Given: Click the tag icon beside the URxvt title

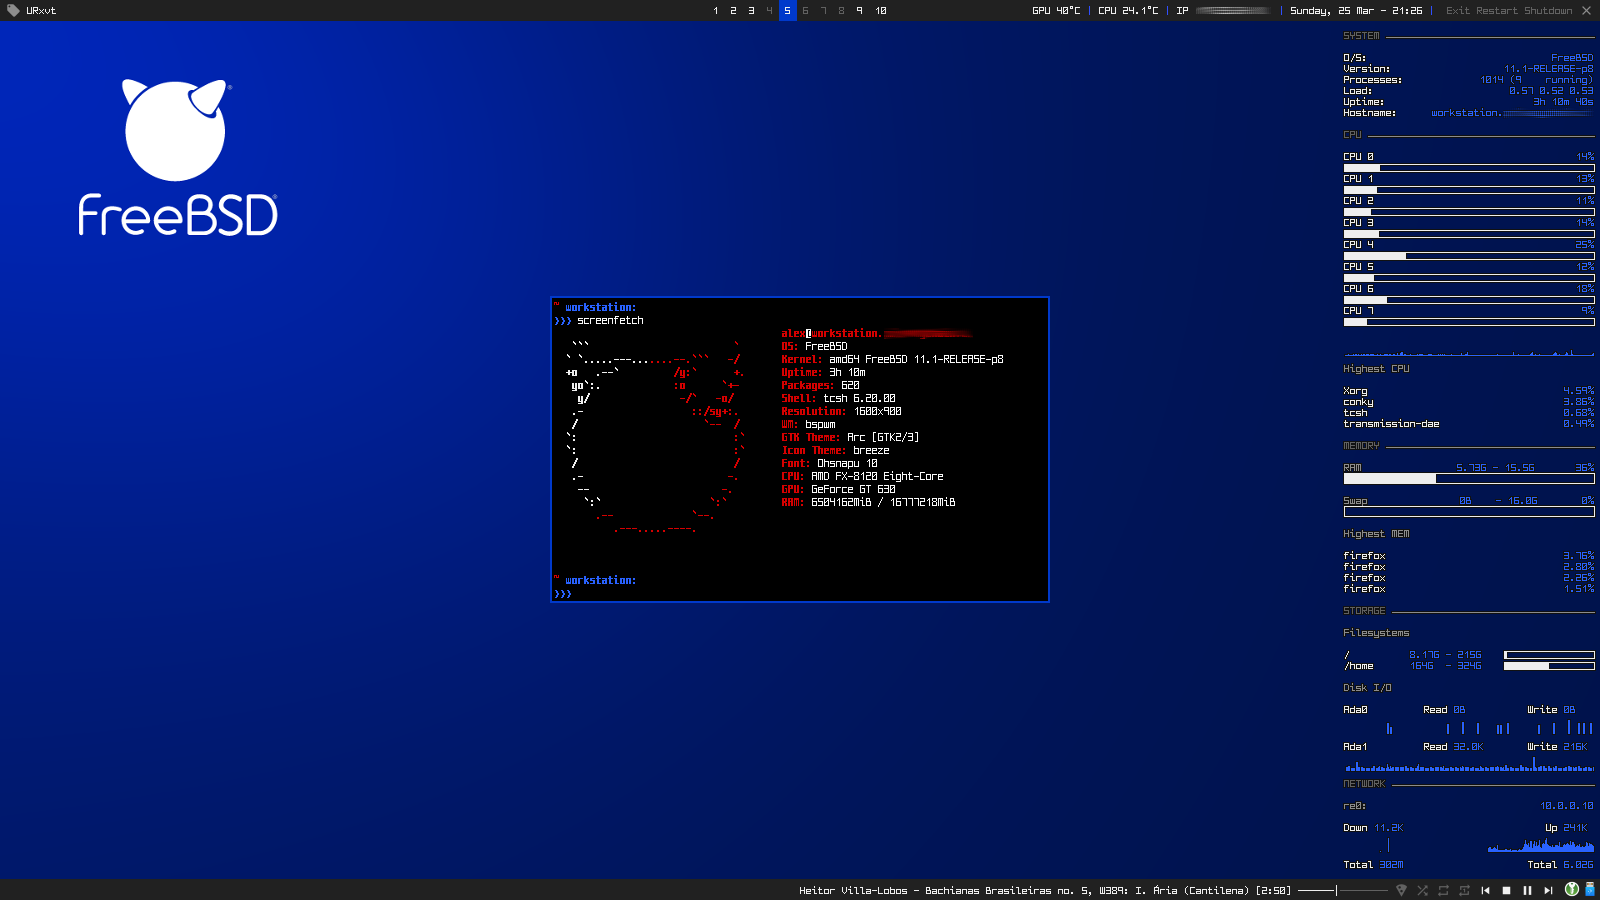Looking at the screenshot, I should click(x=13, y=10).
